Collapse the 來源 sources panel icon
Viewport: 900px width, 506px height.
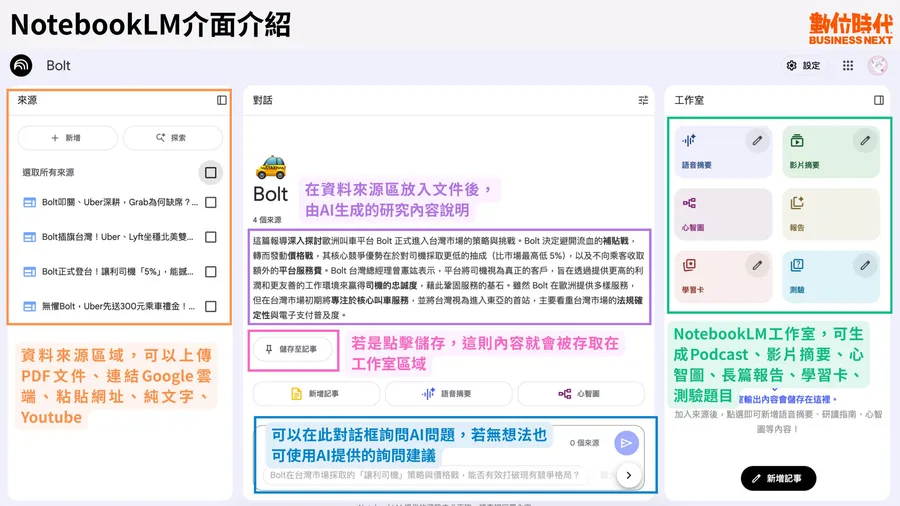tap(222, 100)
